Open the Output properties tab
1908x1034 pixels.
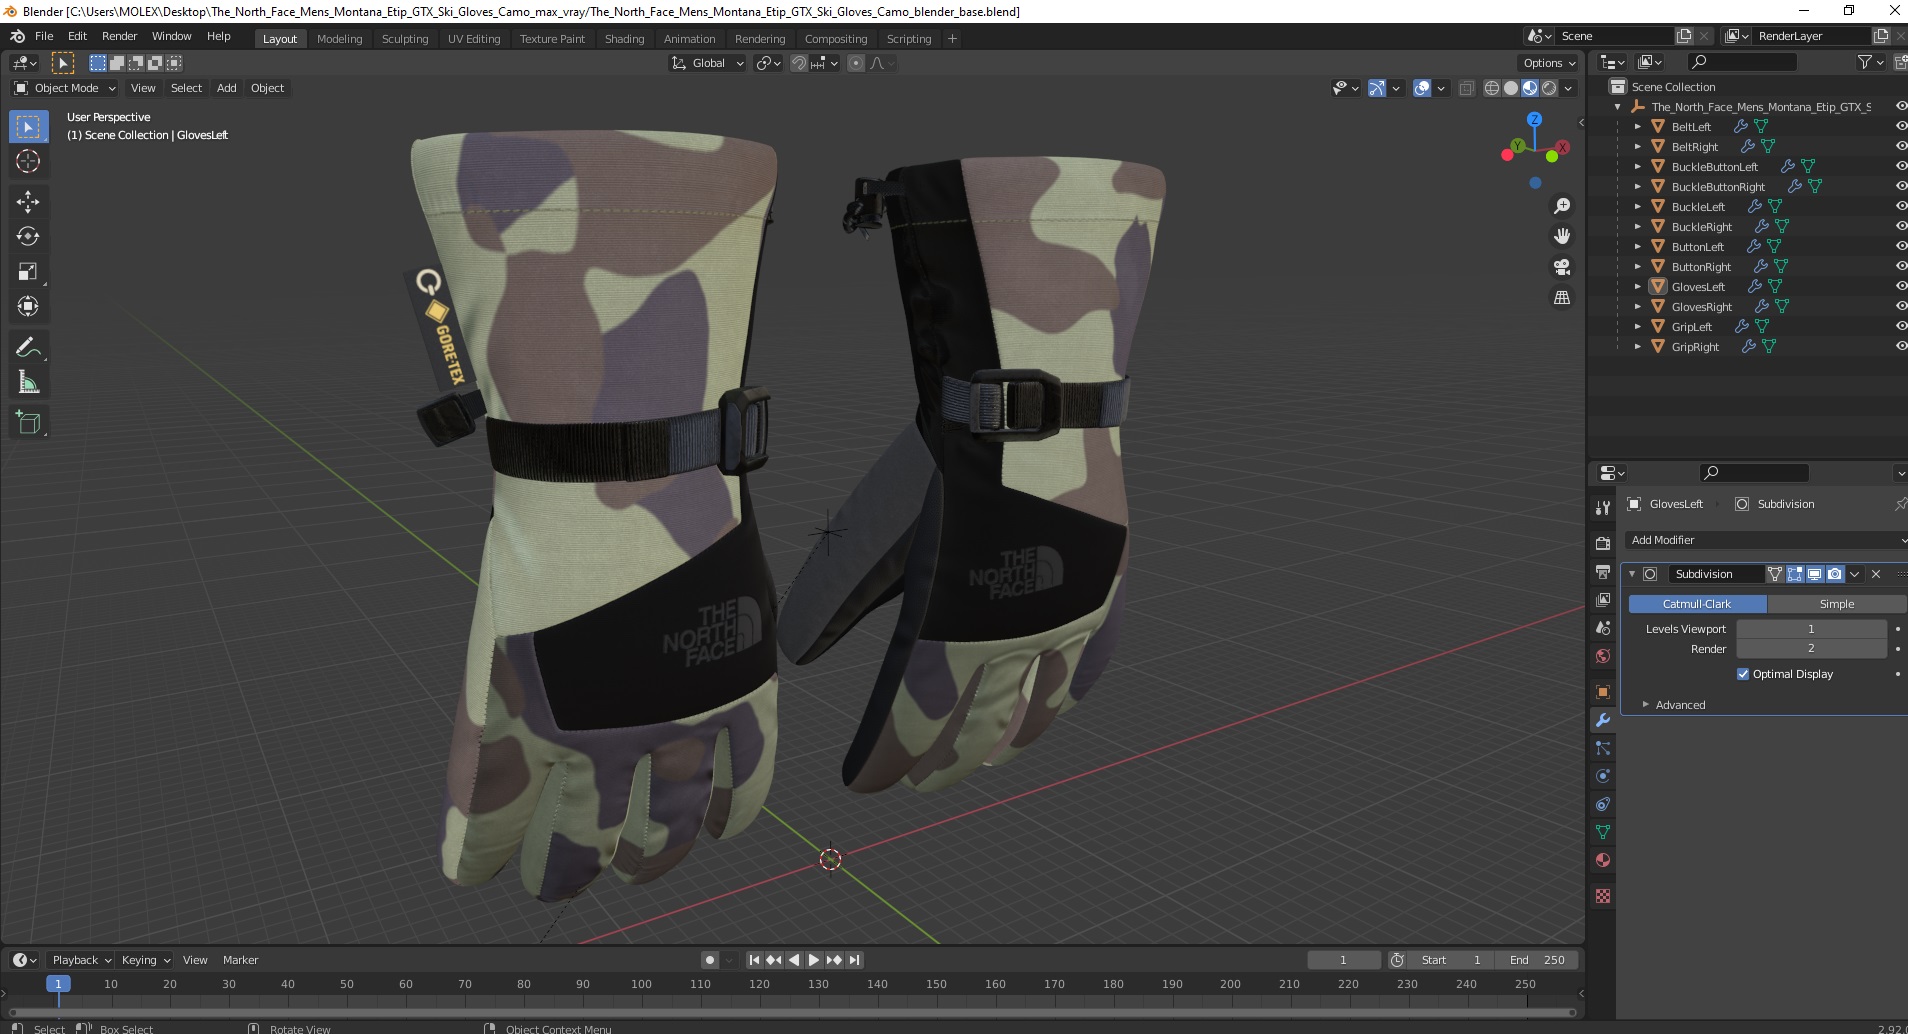pyautogui.click(x=1603, y=572)
